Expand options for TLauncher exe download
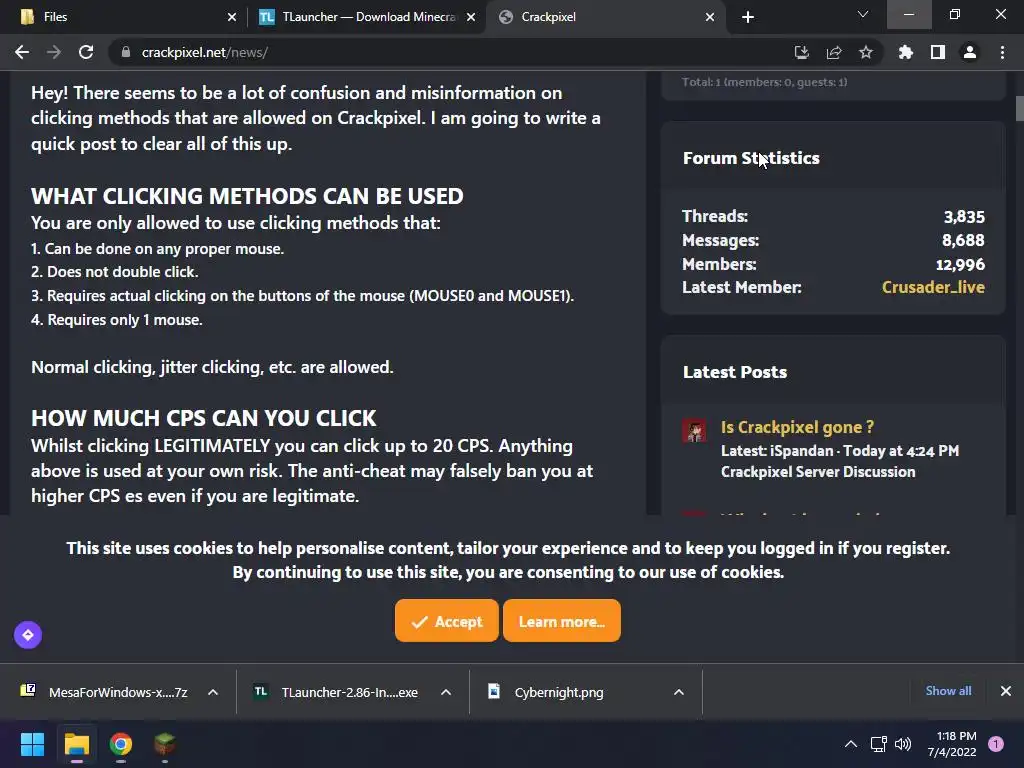Viewport: 1024px width, 768px height. coord(446,692)
